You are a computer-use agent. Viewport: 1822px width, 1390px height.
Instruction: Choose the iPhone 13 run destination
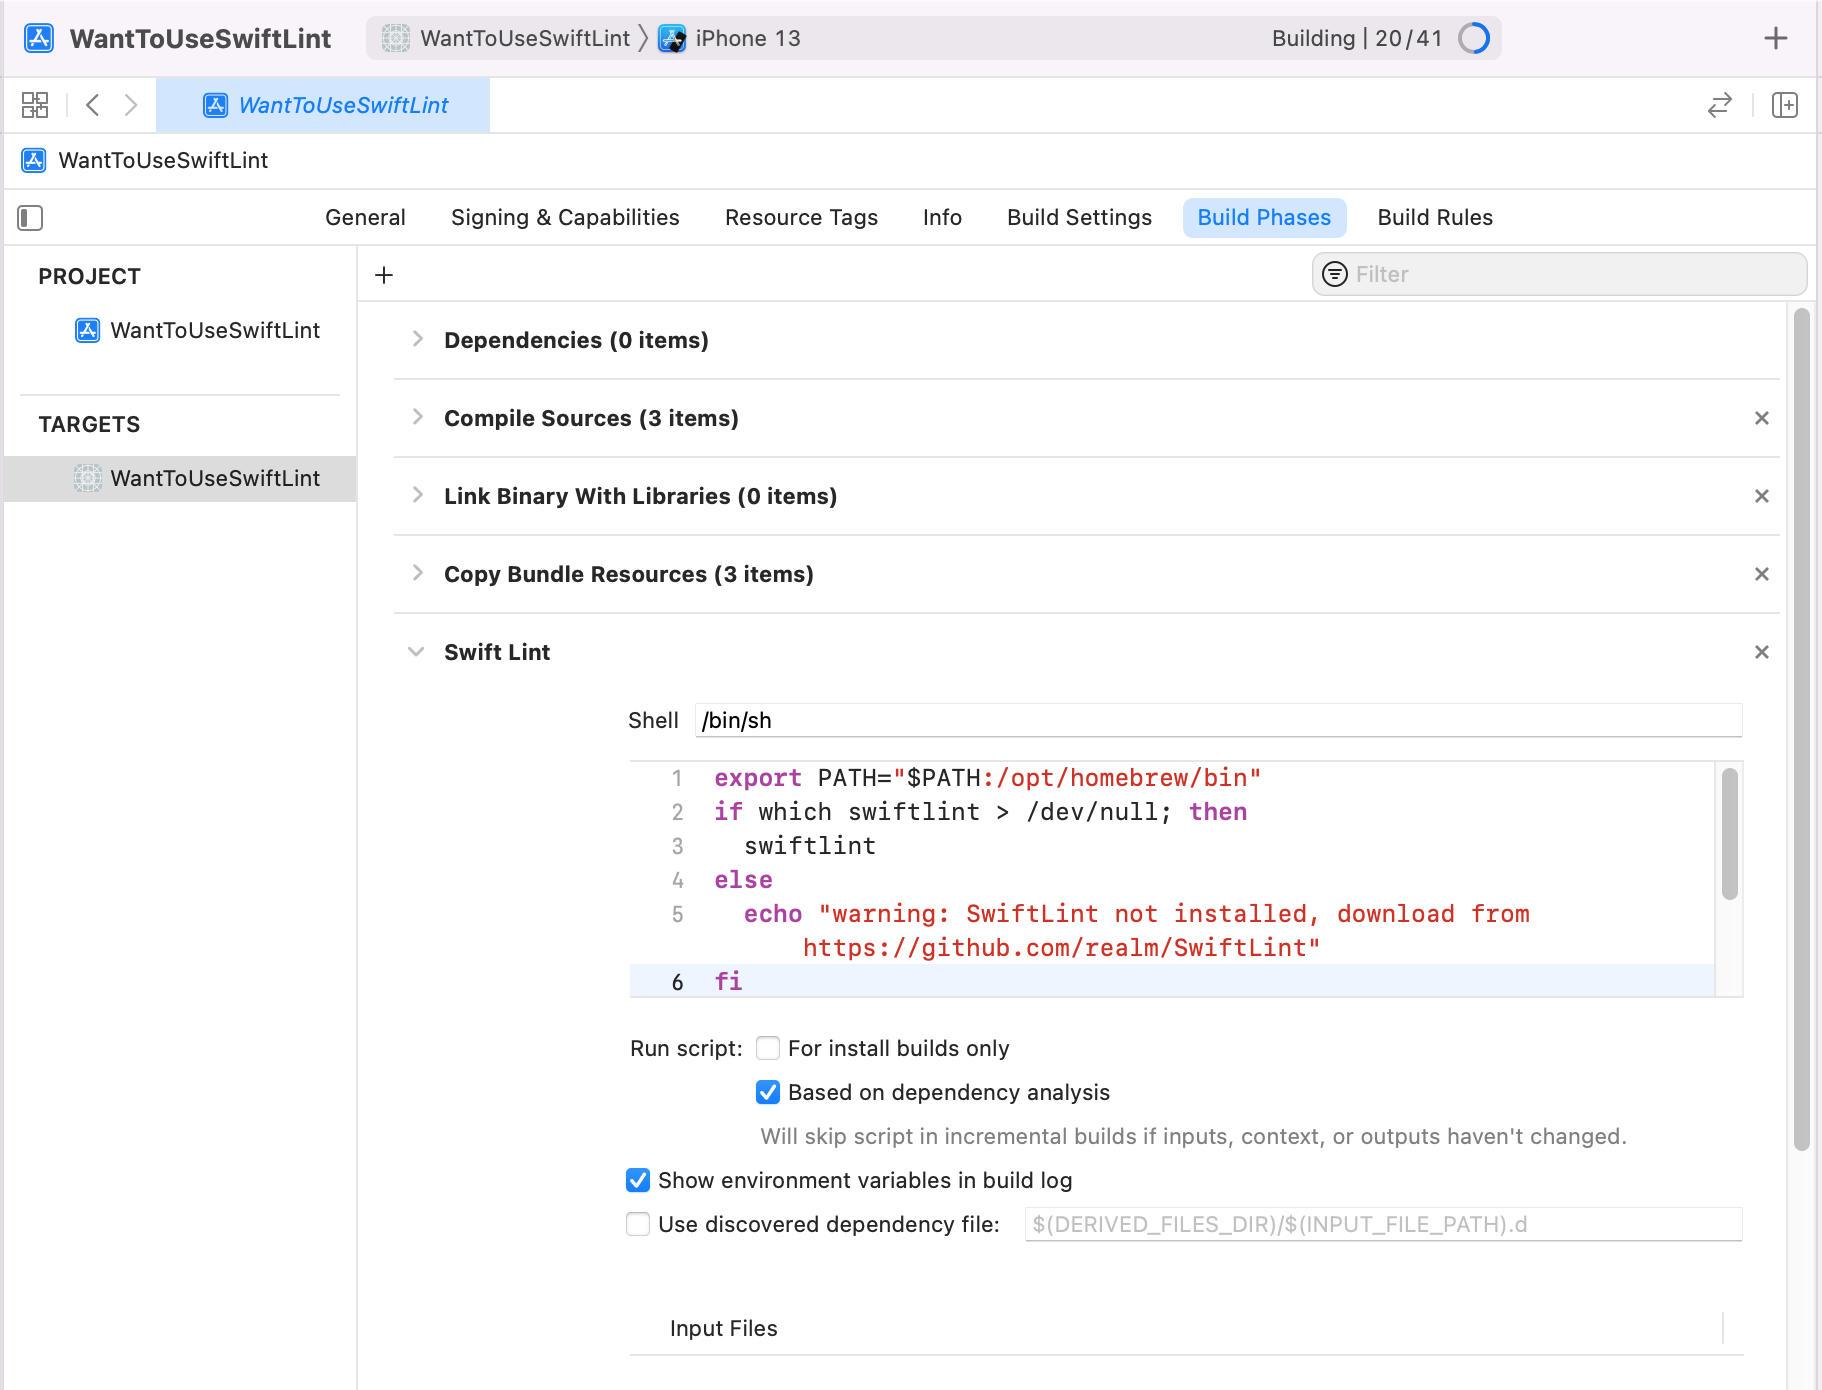pyautogui.click(x=747, y=38)
